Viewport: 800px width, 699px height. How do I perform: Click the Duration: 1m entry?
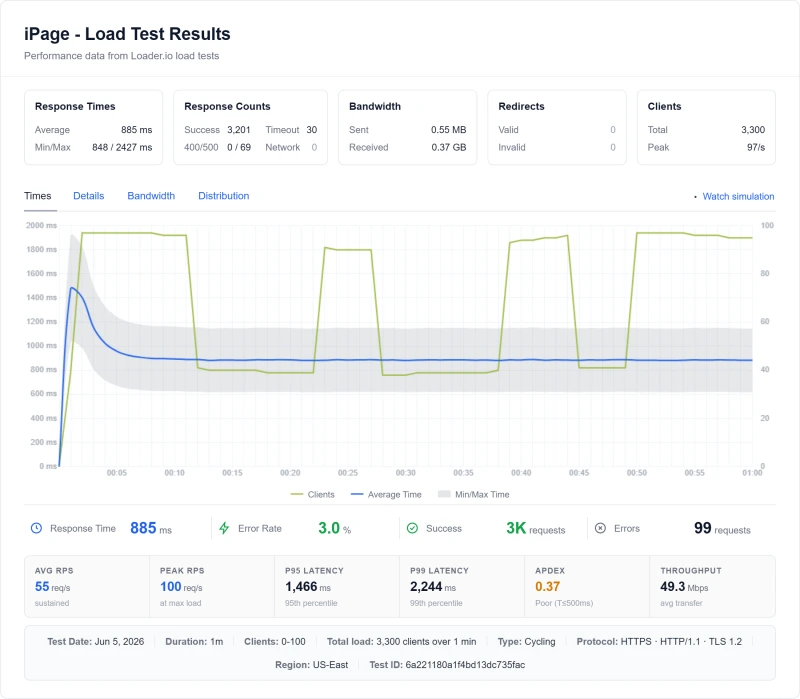[194, 641]
